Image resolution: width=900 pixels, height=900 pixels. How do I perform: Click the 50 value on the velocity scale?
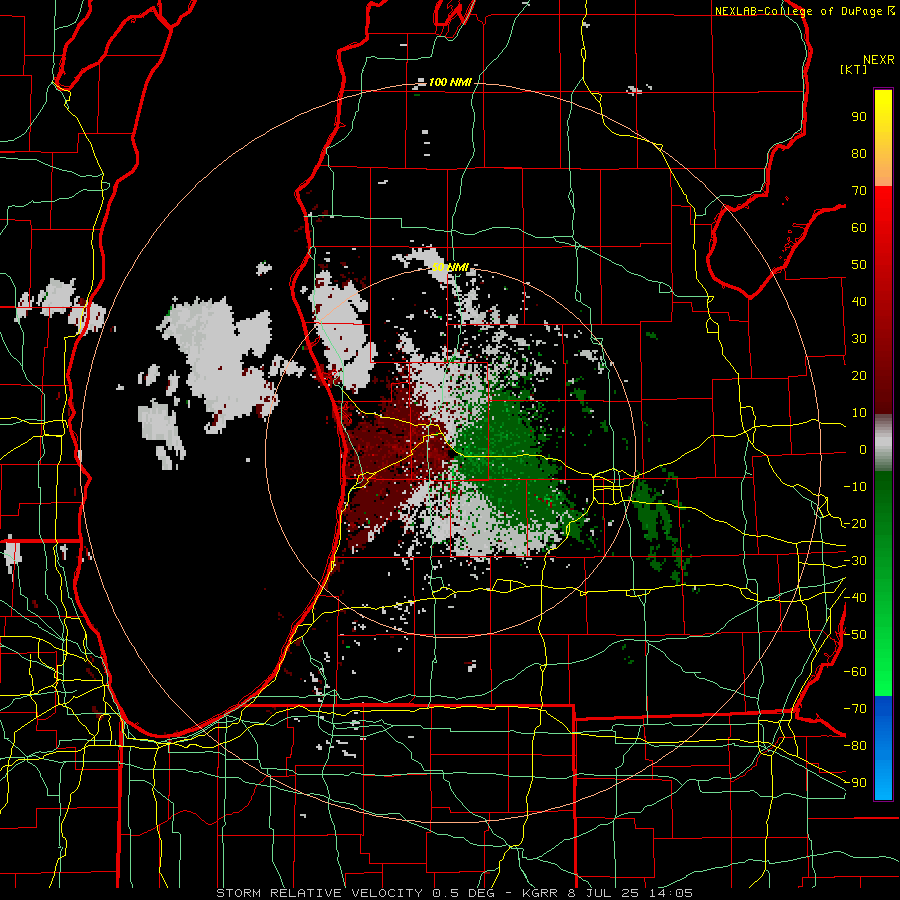coord(859,265)
